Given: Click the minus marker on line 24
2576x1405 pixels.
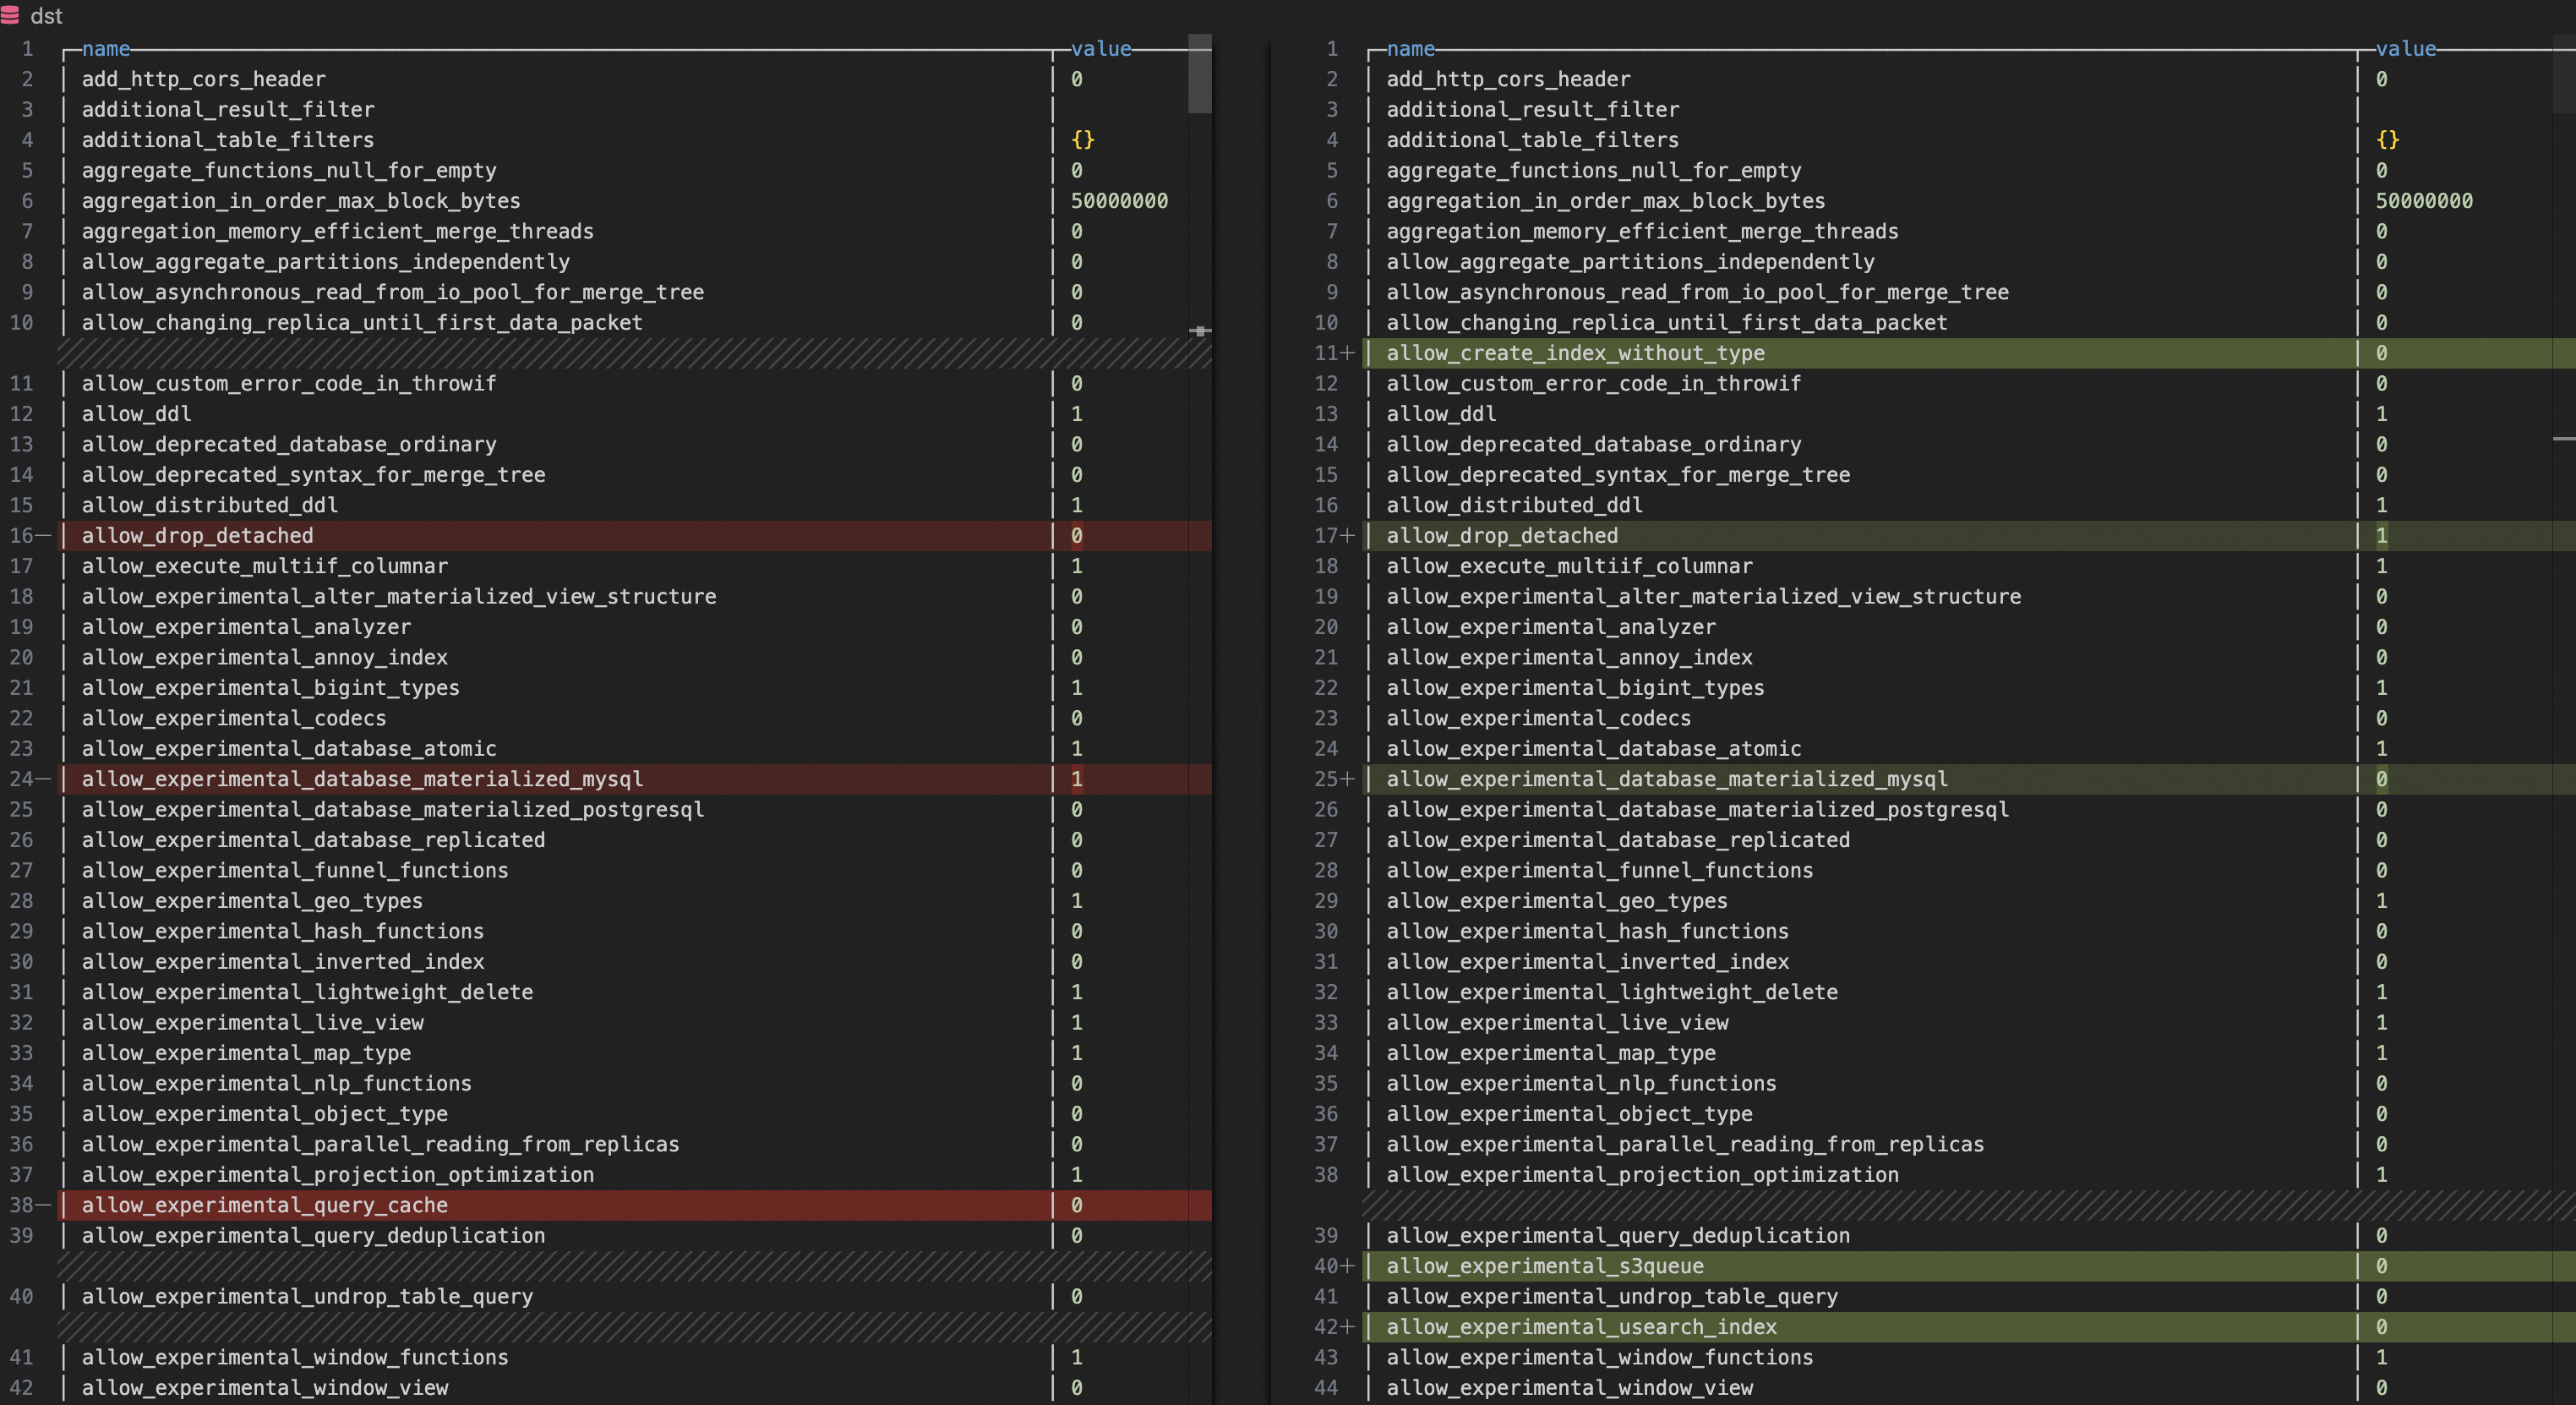Looking at the screenshot, I should tap(43, 779).
